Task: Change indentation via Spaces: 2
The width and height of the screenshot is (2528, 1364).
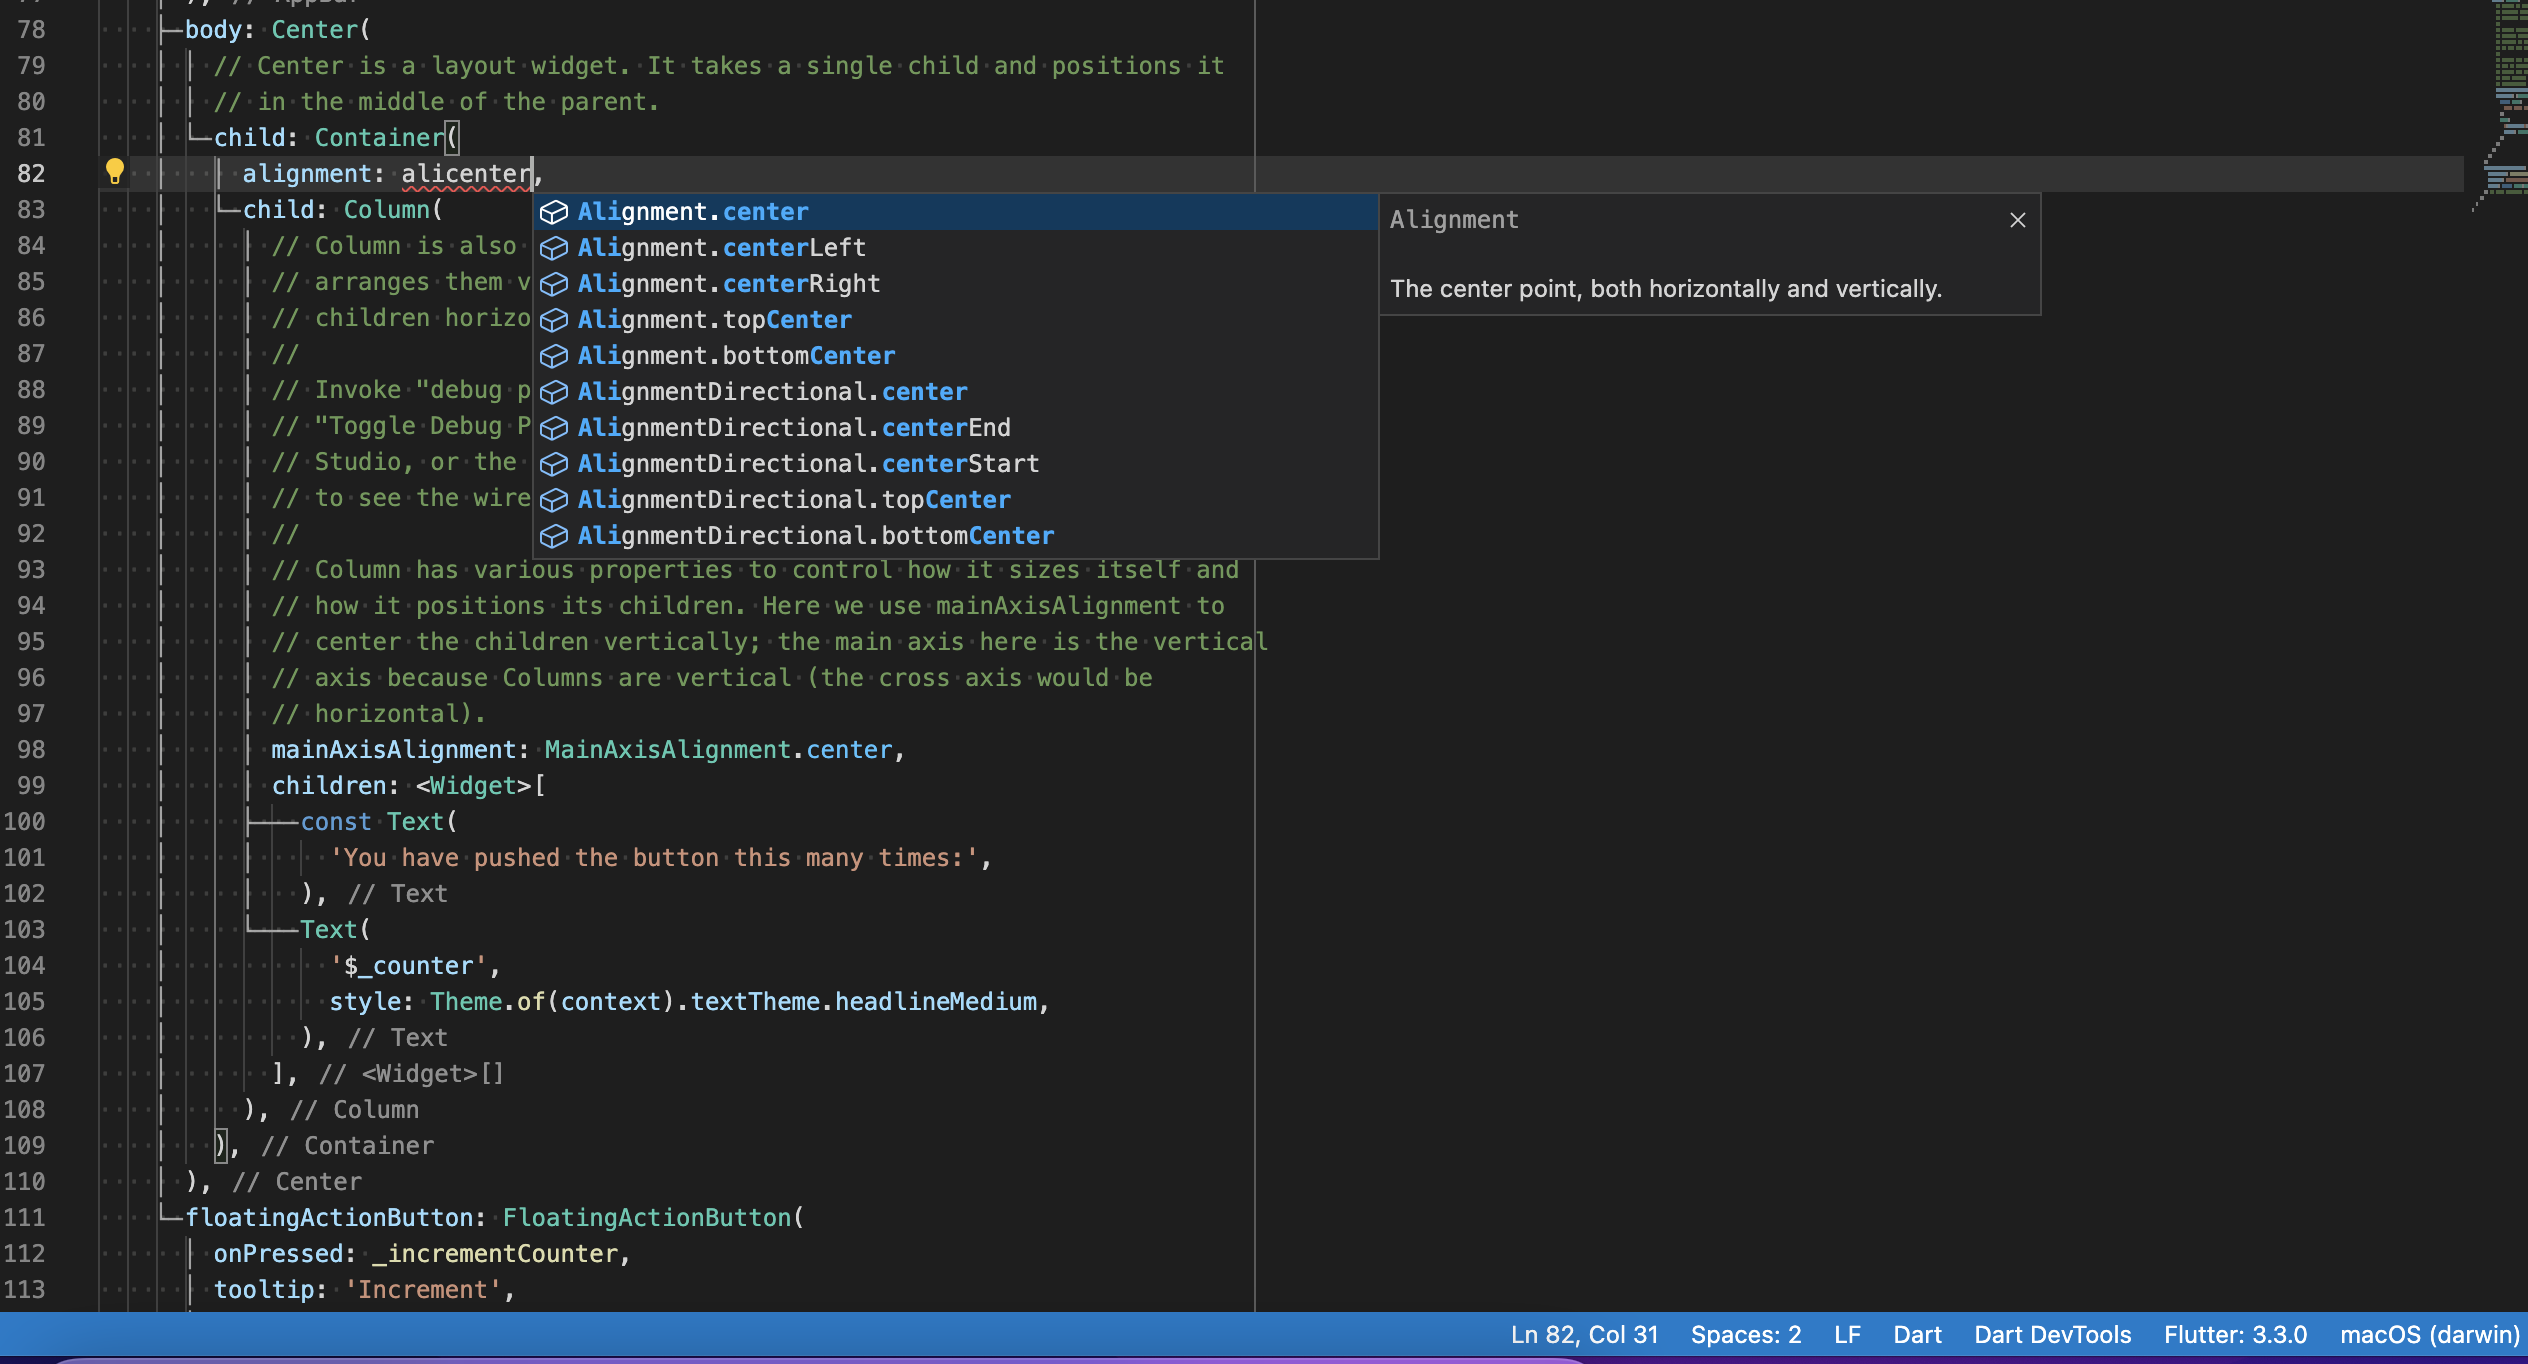Action: tap(1745, 1335)
